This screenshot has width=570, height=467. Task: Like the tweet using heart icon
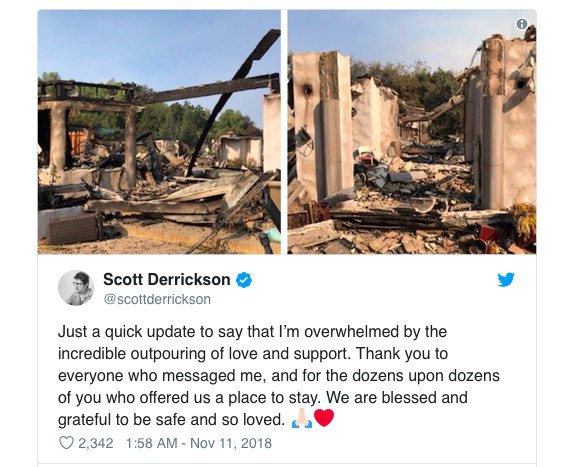coord(66,443)
